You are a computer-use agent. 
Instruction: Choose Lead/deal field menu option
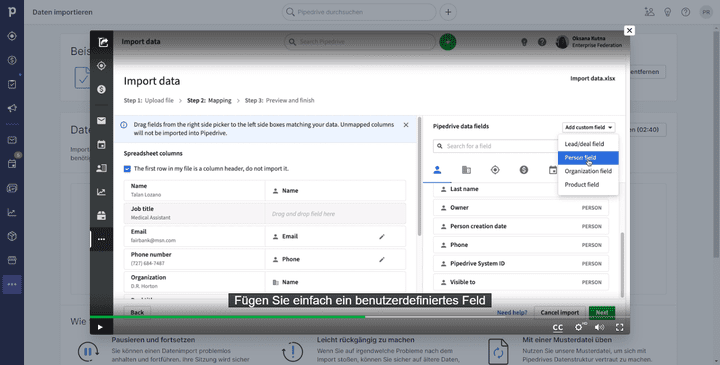(588, 144)
